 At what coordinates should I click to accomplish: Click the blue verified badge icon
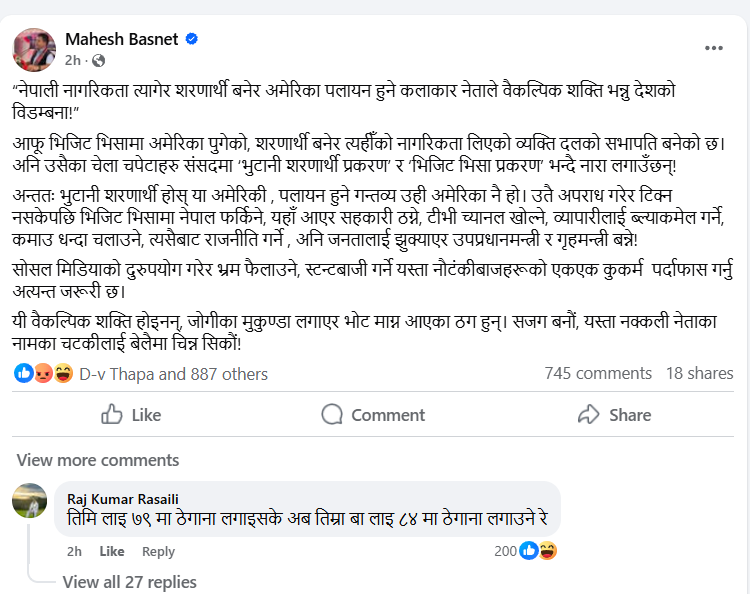pyautogui.click(x=192, y=39)
